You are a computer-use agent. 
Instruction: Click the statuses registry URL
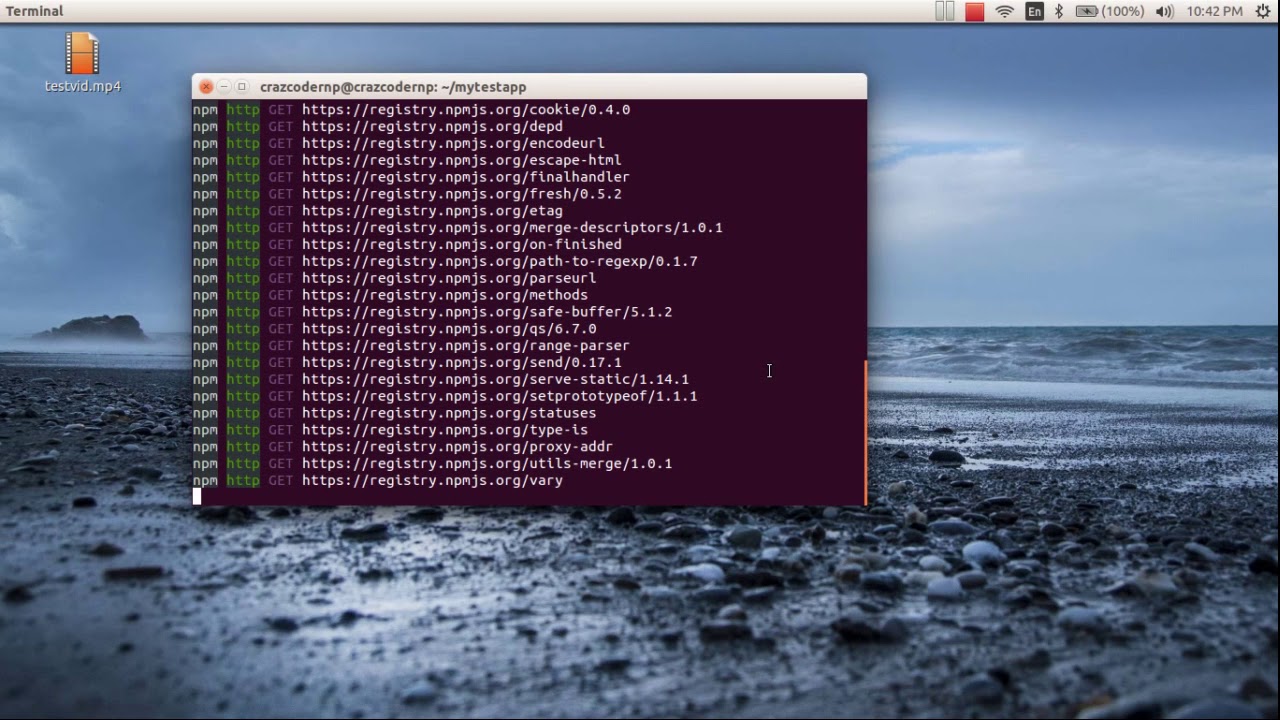tap(449, 413)
